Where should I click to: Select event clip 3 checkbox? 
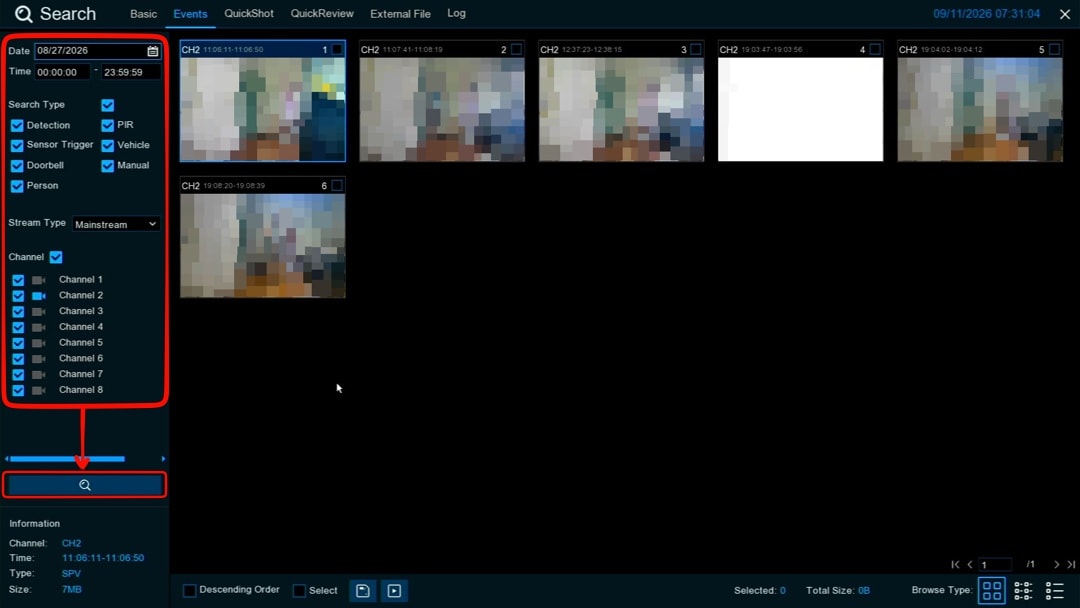click(x=696, y=50)
